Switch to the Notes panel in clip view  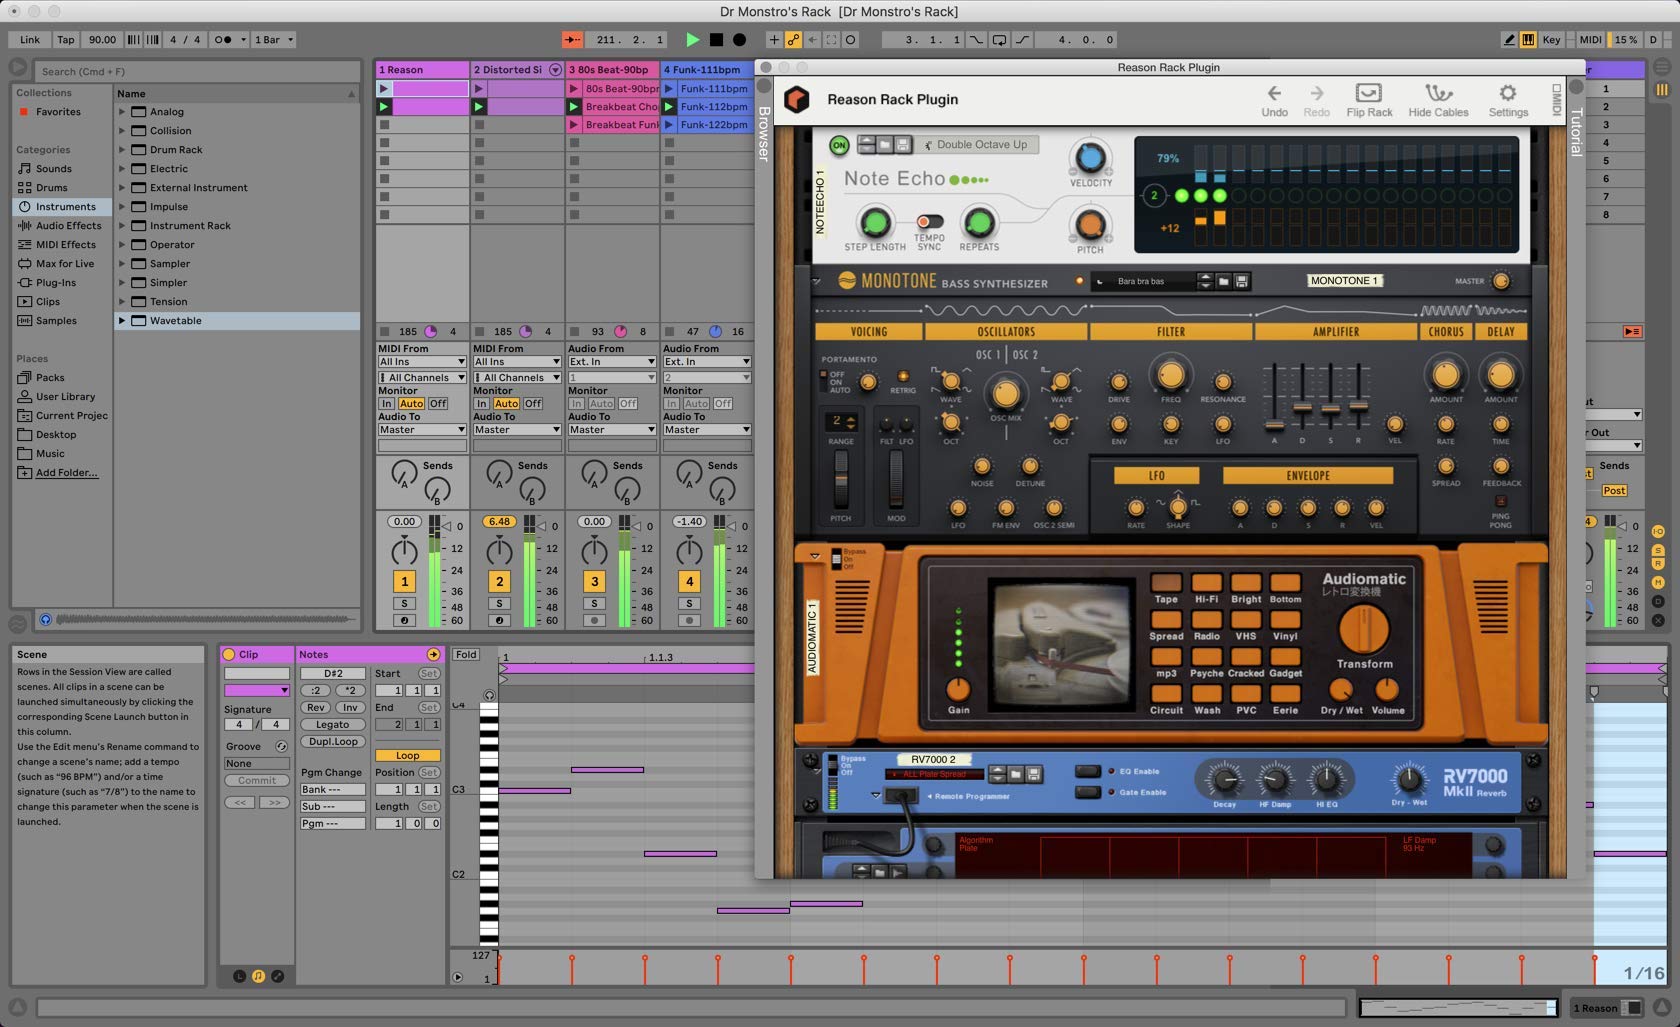click(x=314, y=654)
